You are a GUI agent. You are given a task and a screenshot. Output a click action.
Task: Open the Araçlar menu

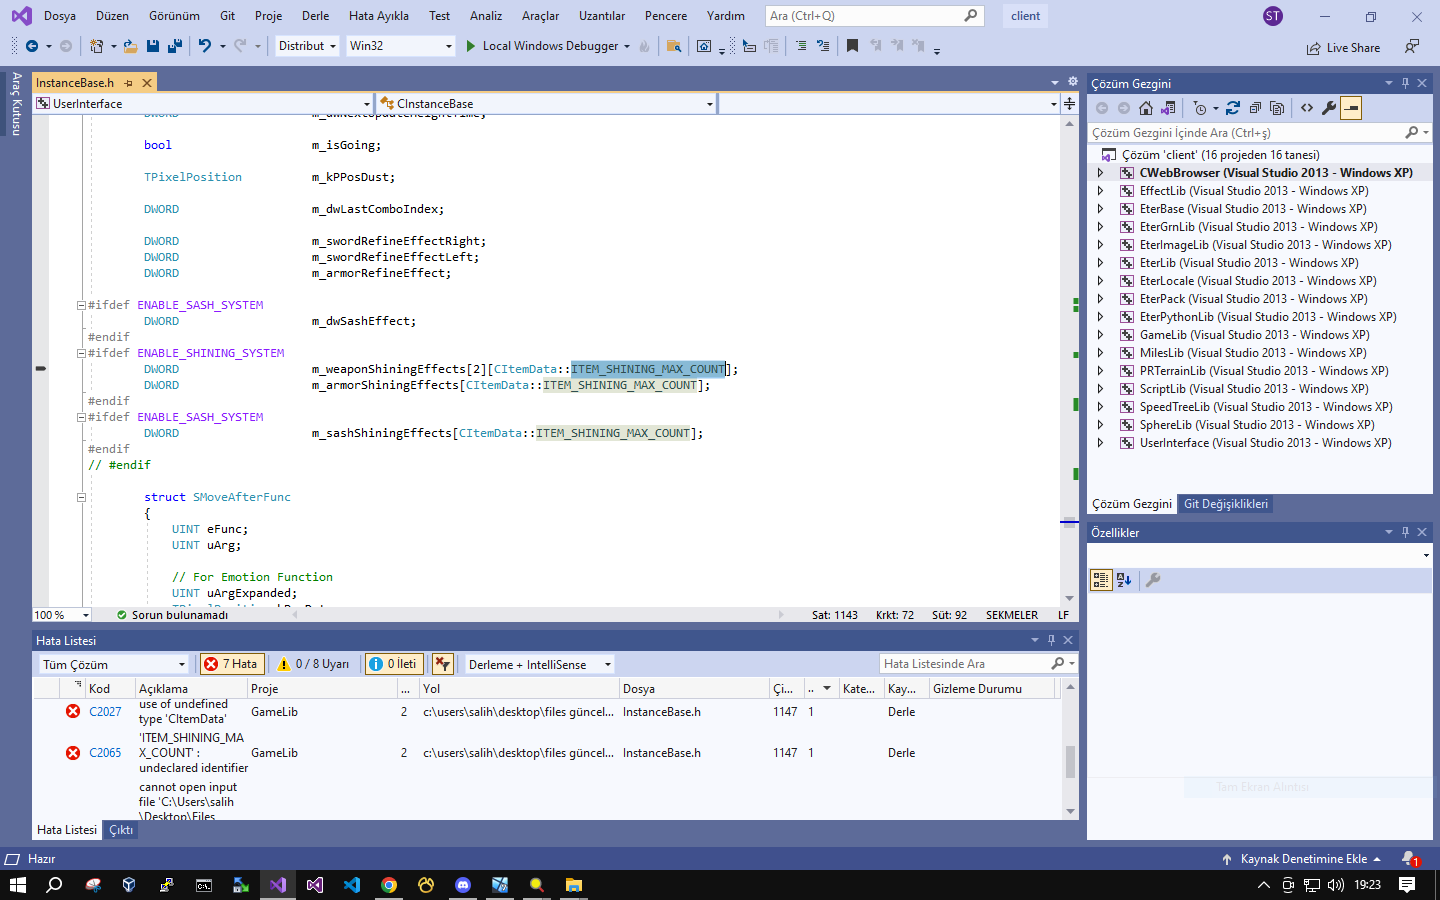tap(541, 16)
